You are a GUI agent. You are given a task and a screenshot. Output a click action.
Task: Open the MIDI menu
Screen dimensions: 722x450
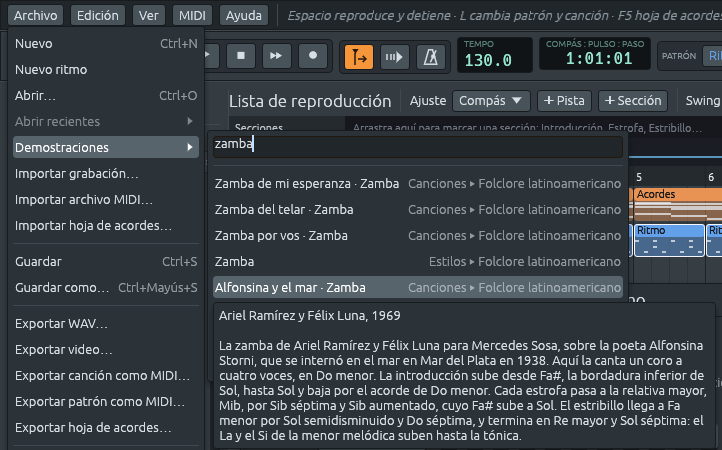pos(192,15)
